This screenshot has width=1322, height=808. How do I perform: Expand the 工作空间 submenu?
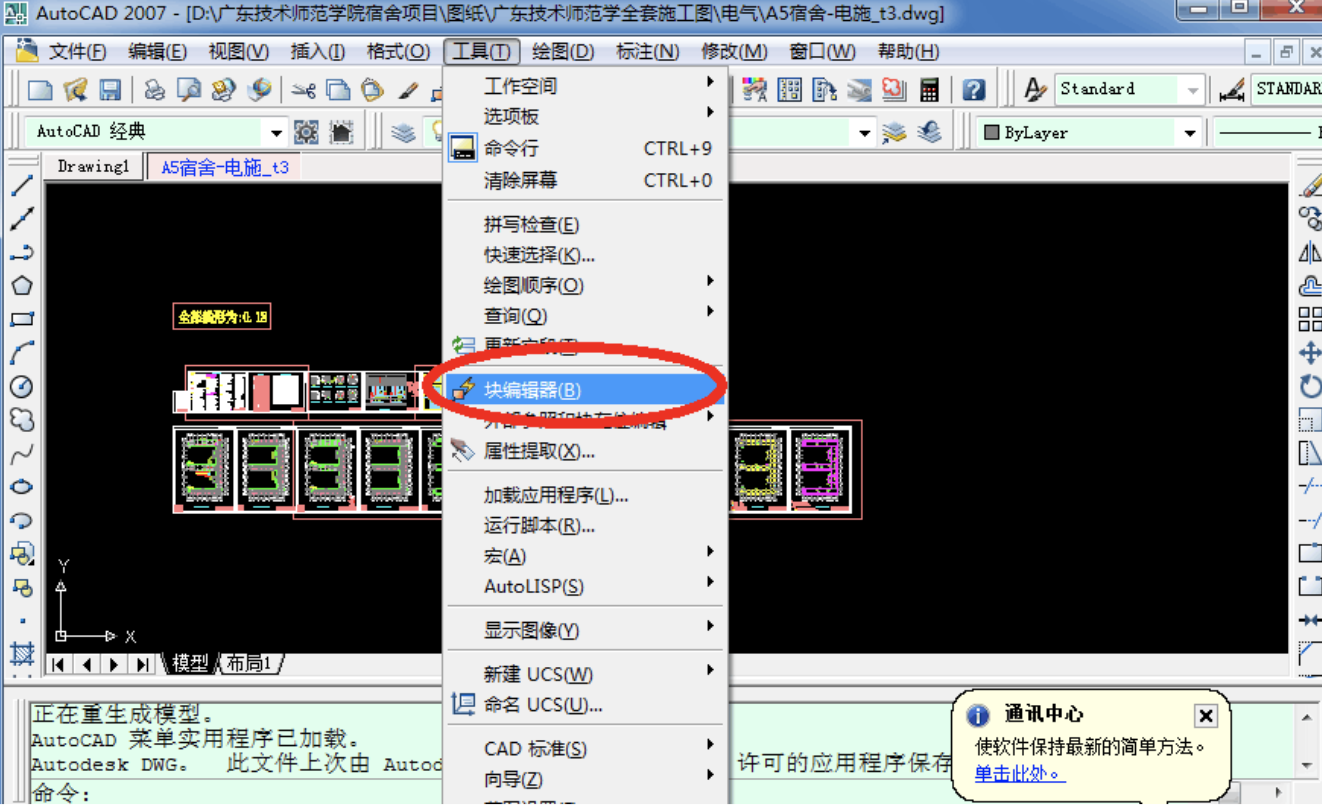pos(585,86)
